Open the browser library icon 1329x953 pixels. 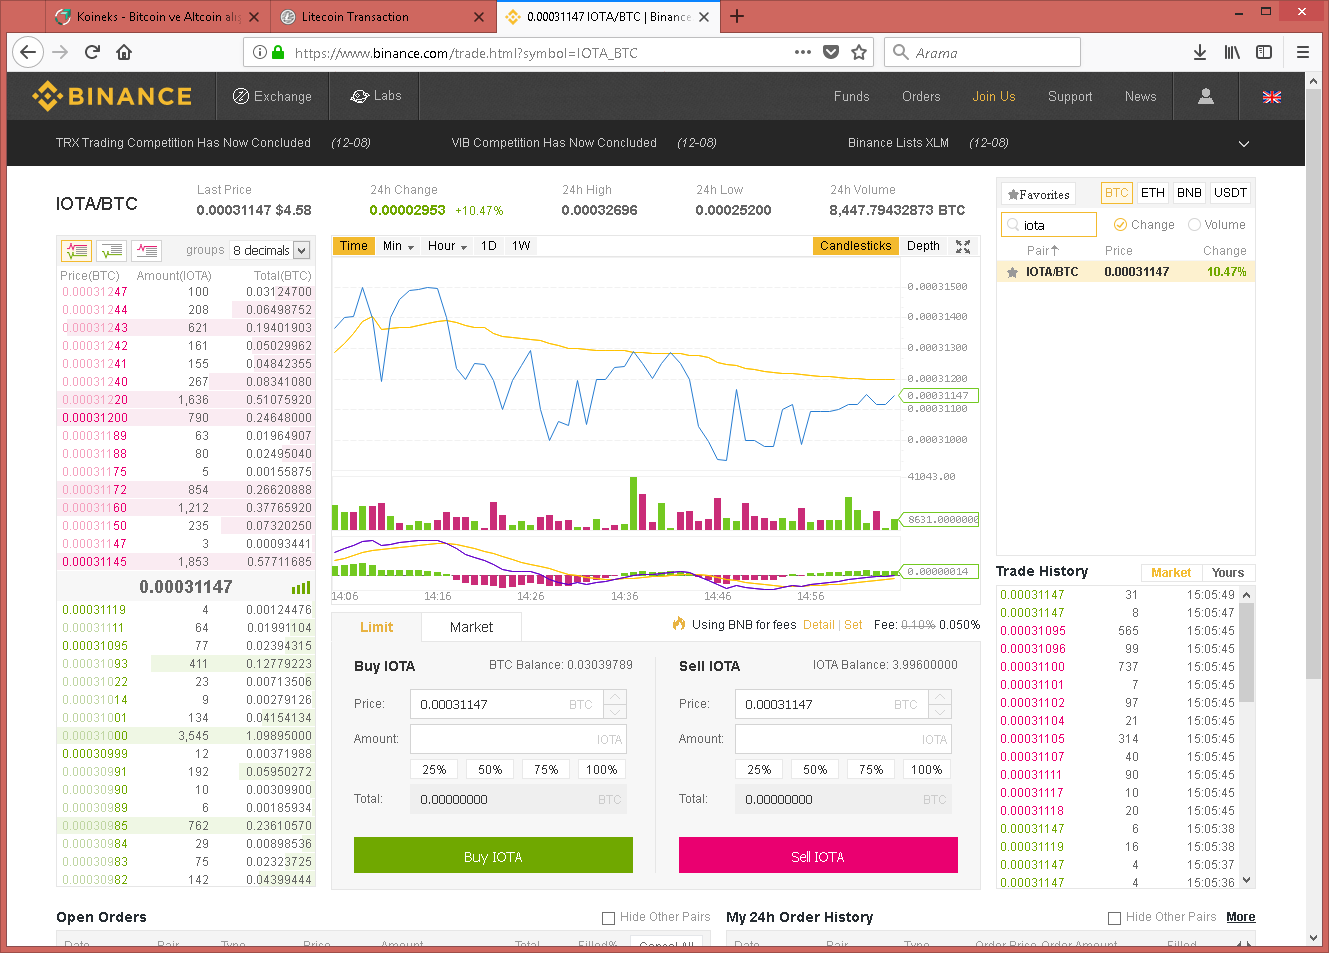(x=1232, y=52)
